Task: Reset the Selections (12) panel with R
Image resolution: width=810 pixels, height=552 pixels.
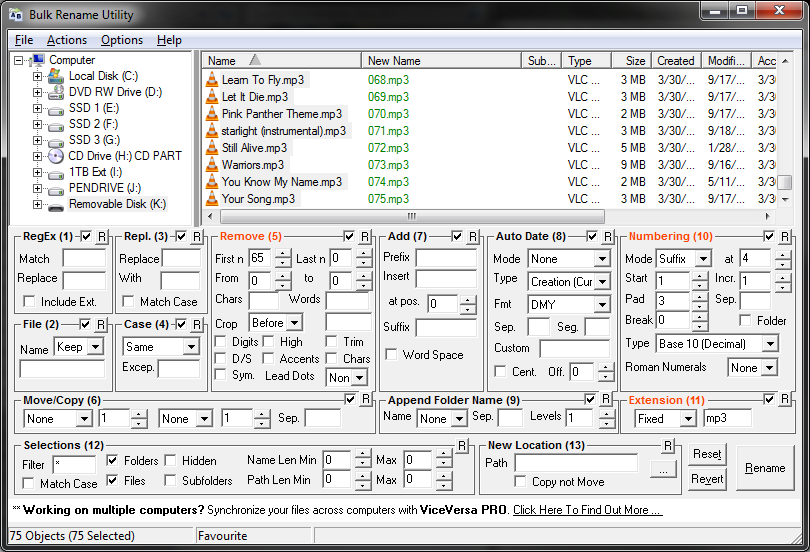Action: (x=462, y=445)
